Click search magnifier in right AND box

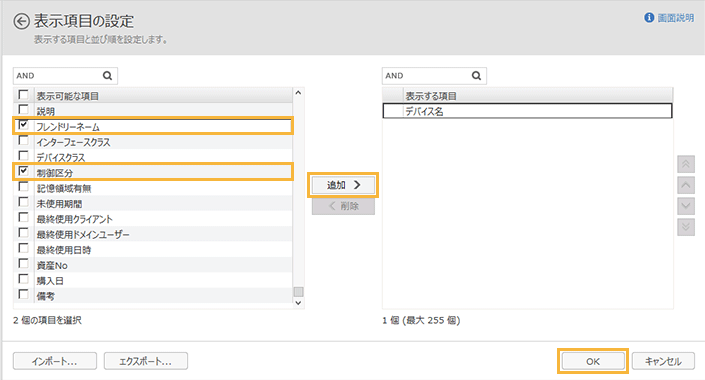(x=476, y=76)
